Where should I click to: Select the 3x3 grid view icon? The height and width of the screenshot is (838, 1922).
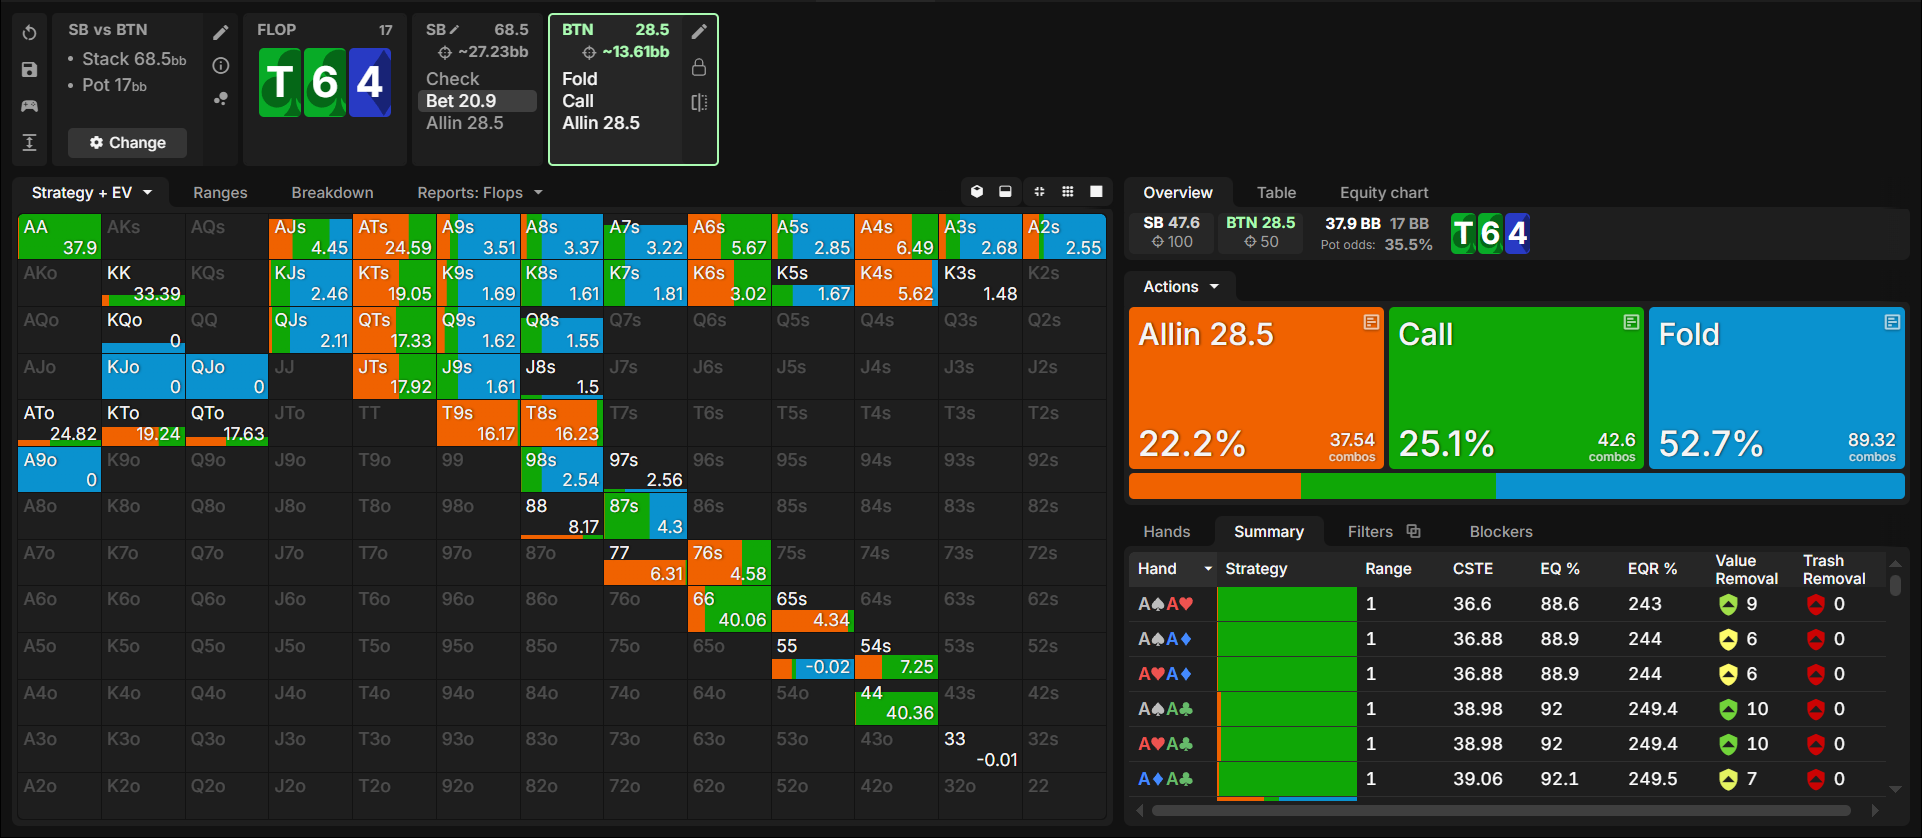click(1068, 191)
